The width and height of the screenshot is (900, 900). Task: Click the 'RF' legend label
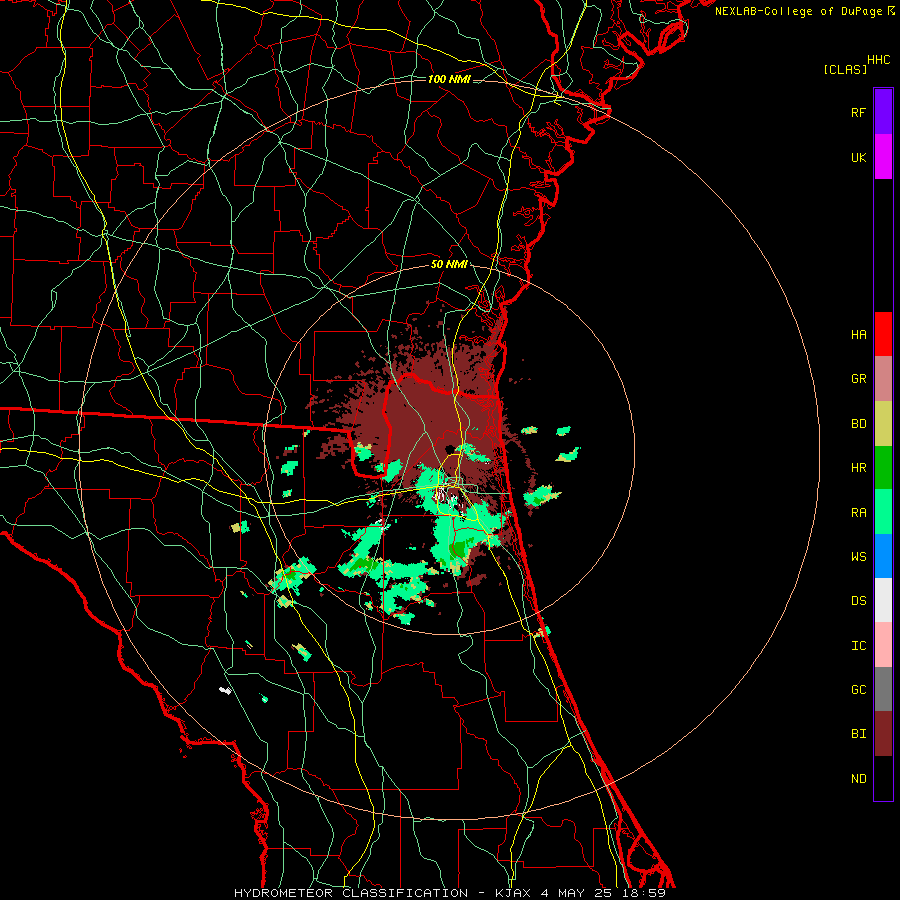[x=859, y=112]
